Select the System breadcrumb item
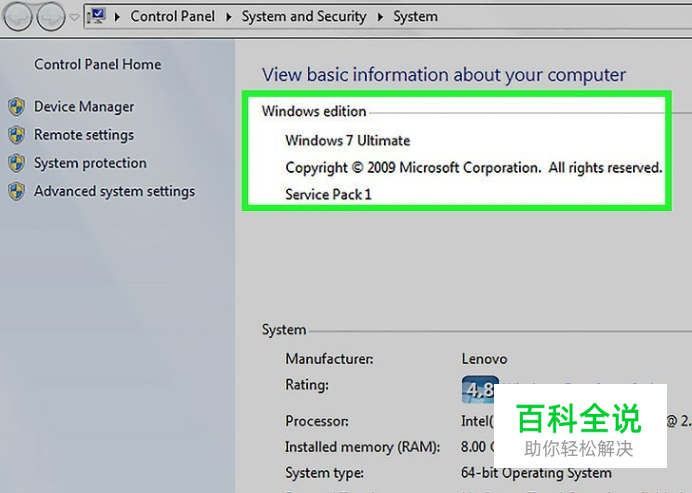This screenshot has height=493, width=692. coord(415,17)
